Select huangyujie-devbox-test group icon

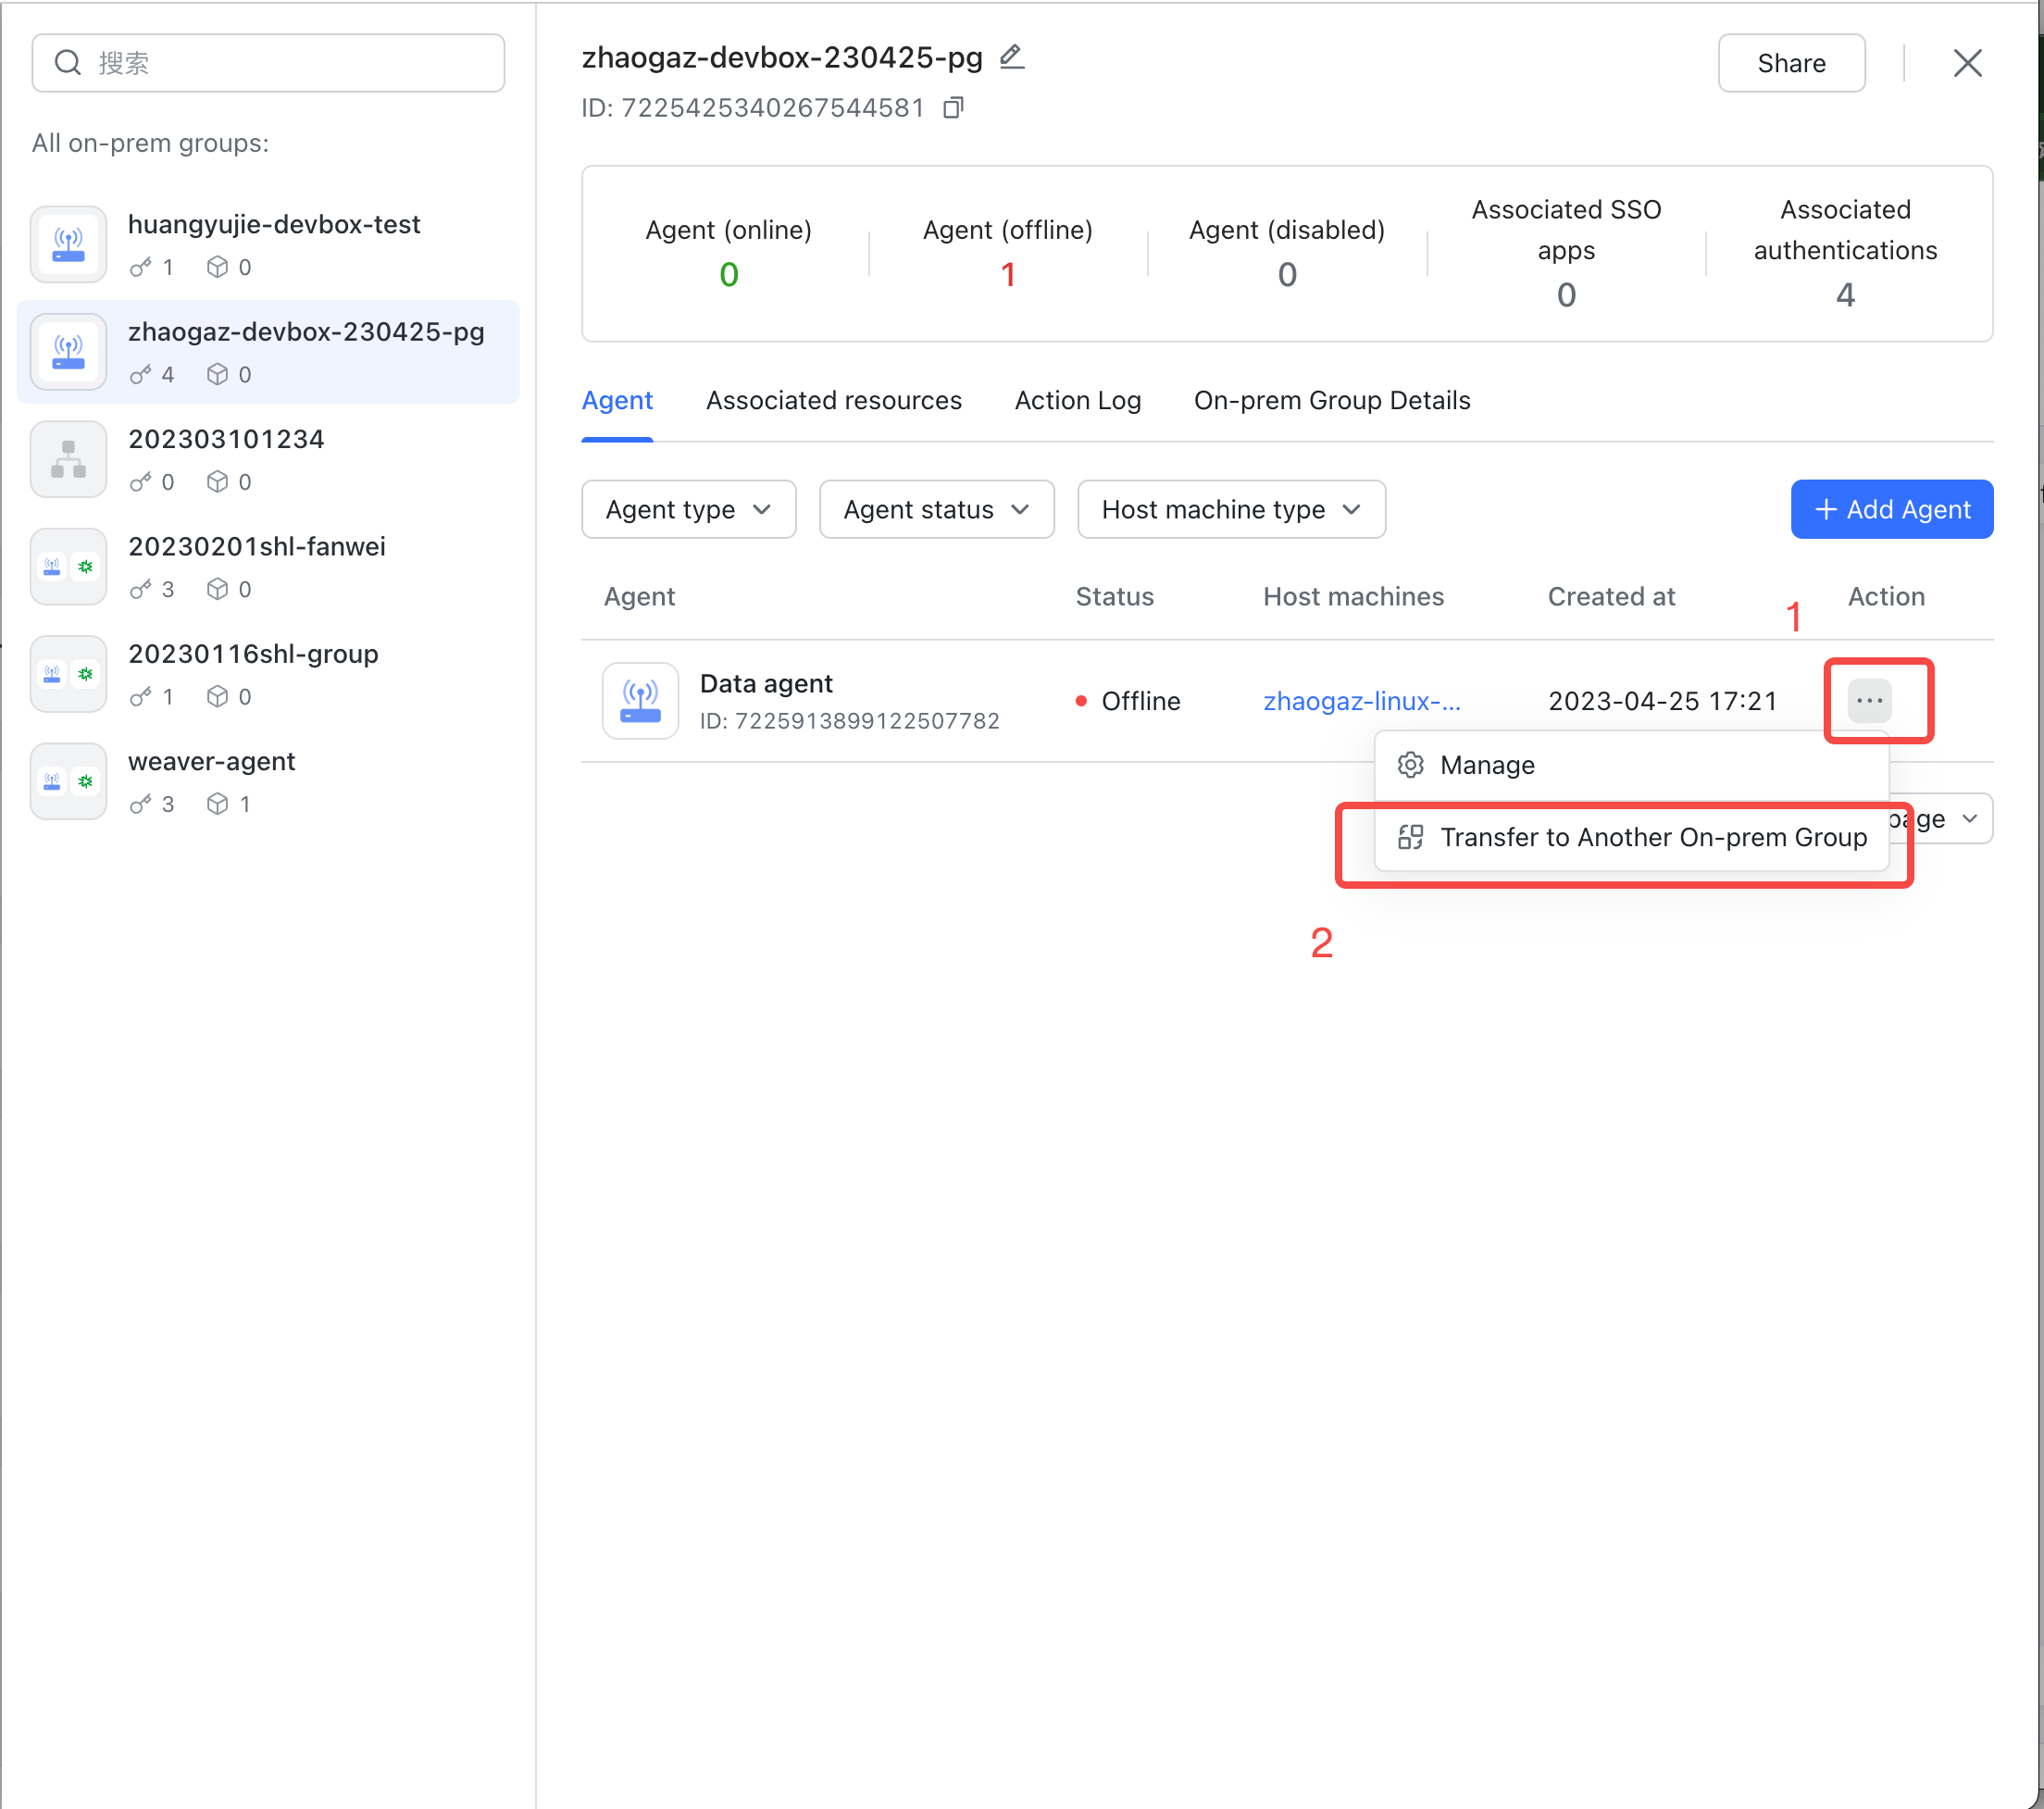pos(68,244)
